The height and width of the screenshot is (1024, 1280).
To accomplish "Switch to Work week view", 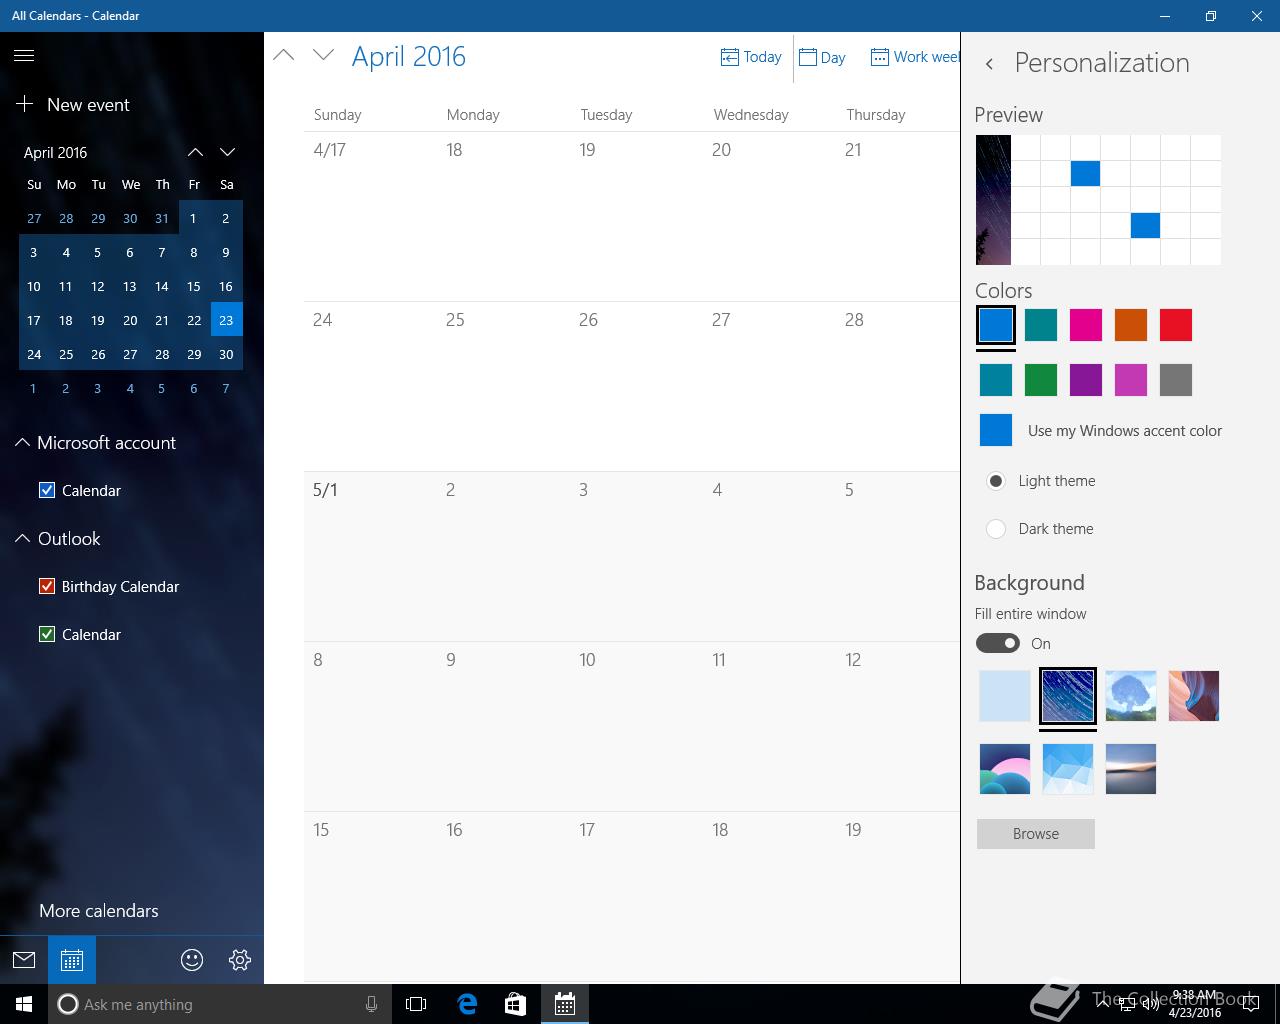I will click(914, 57).
